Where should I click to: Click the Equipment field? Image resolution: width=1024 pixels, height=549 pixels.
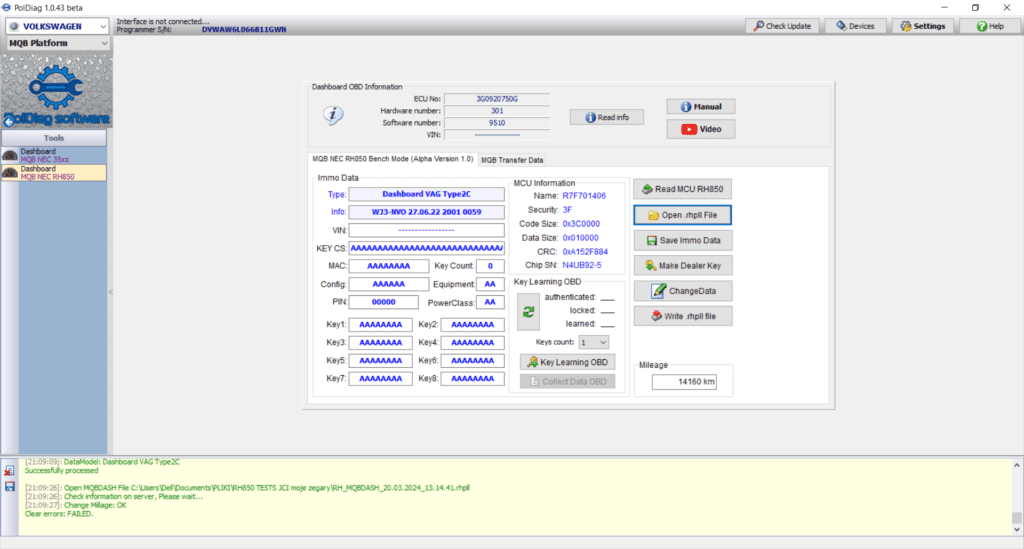[x=490, y=284]
